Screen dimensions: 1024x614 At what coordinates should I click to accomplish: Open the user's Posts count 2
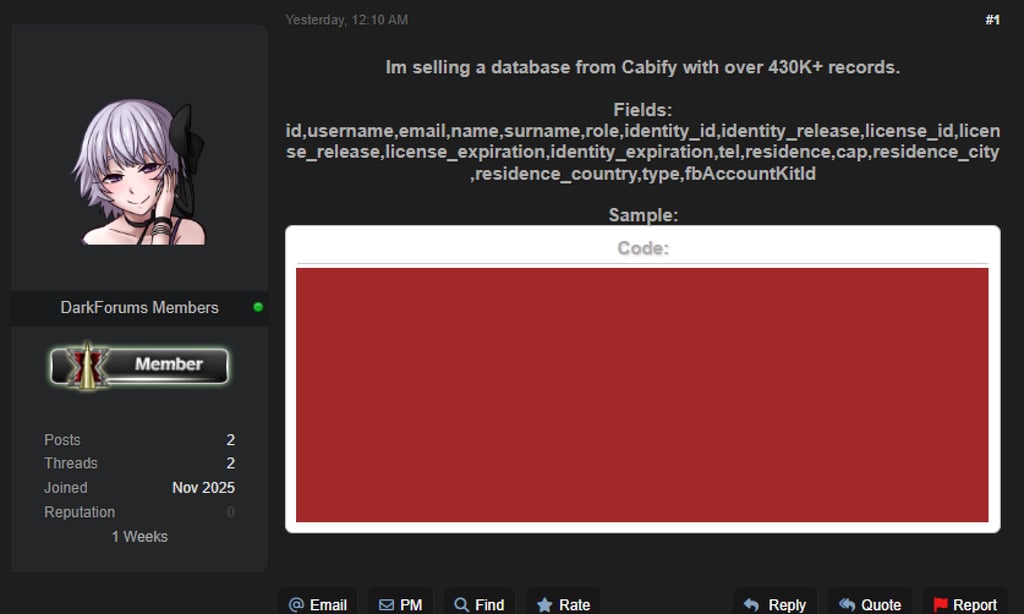coord(231,440)
